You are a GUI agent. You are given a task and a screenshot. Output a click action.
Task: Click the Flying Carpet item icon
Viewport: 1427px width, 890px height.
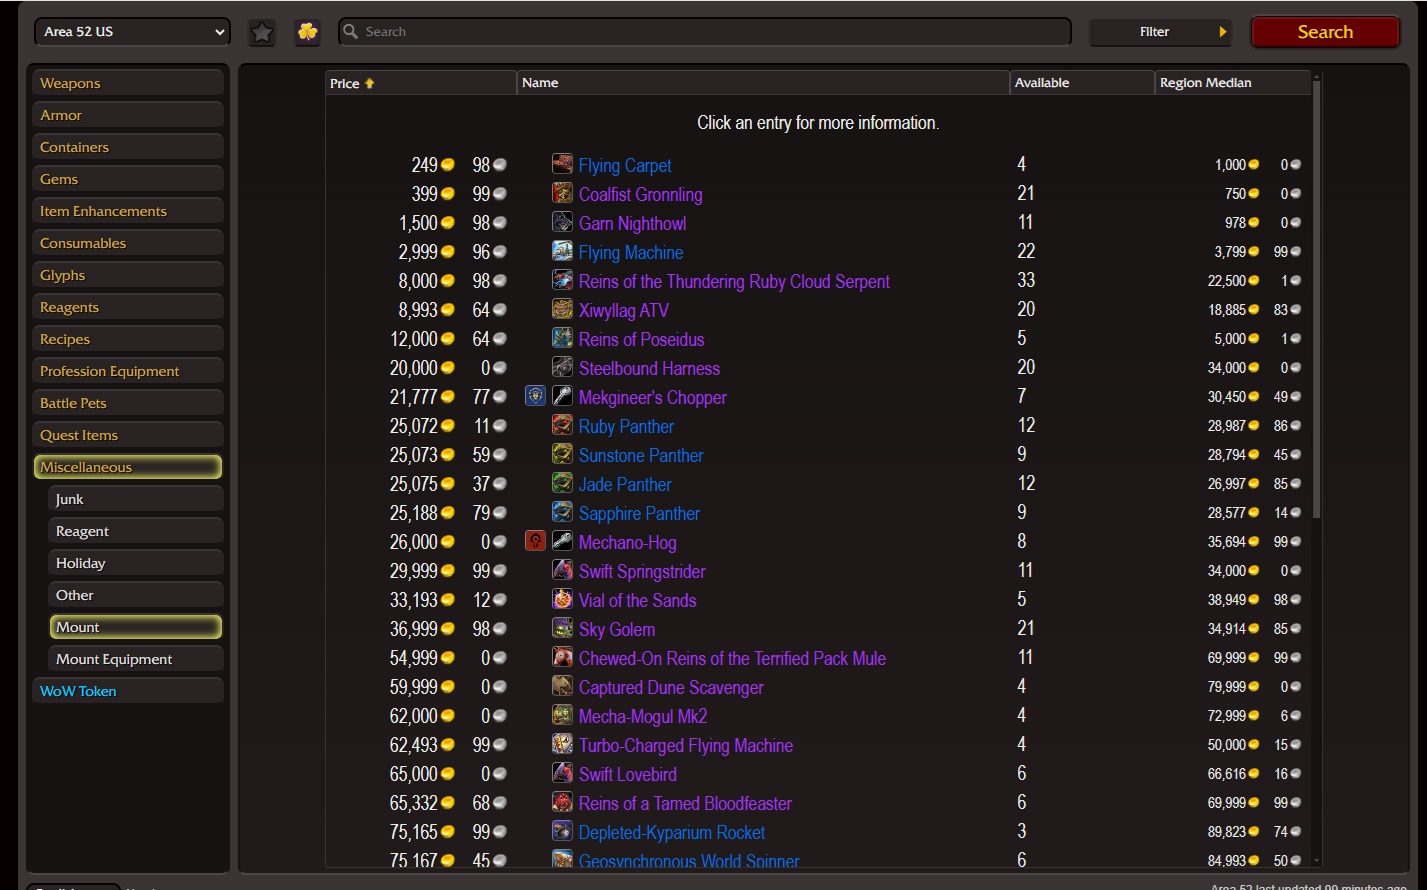562,165
